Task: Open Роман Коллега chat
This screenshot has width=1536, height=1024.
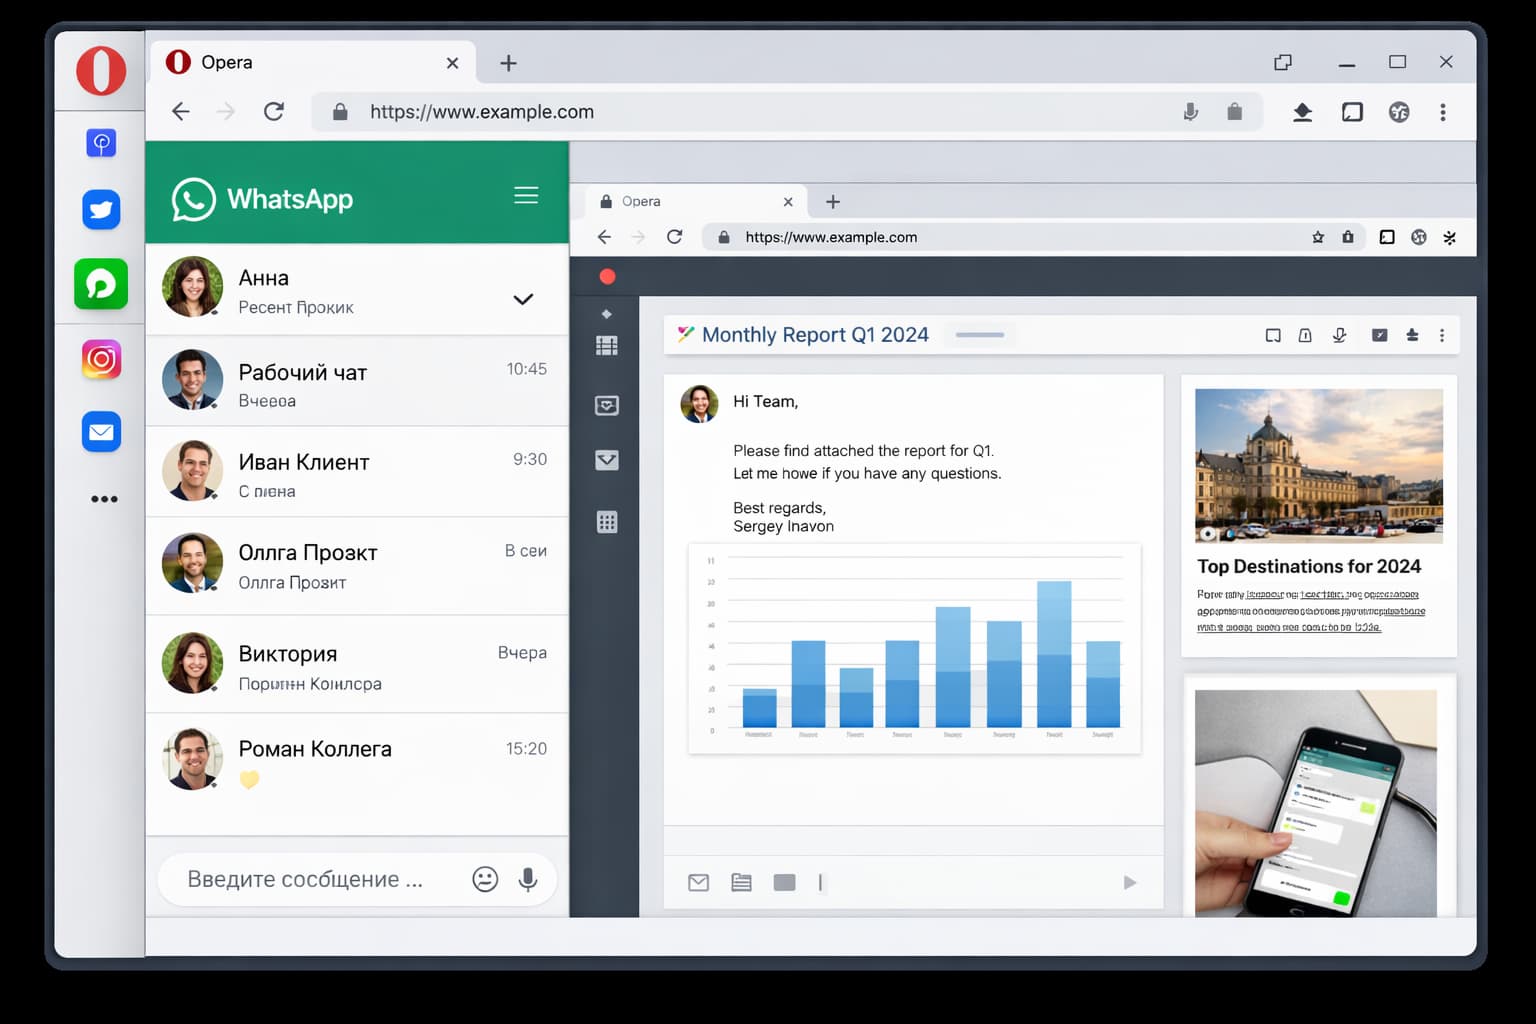Action: [357, 760]
